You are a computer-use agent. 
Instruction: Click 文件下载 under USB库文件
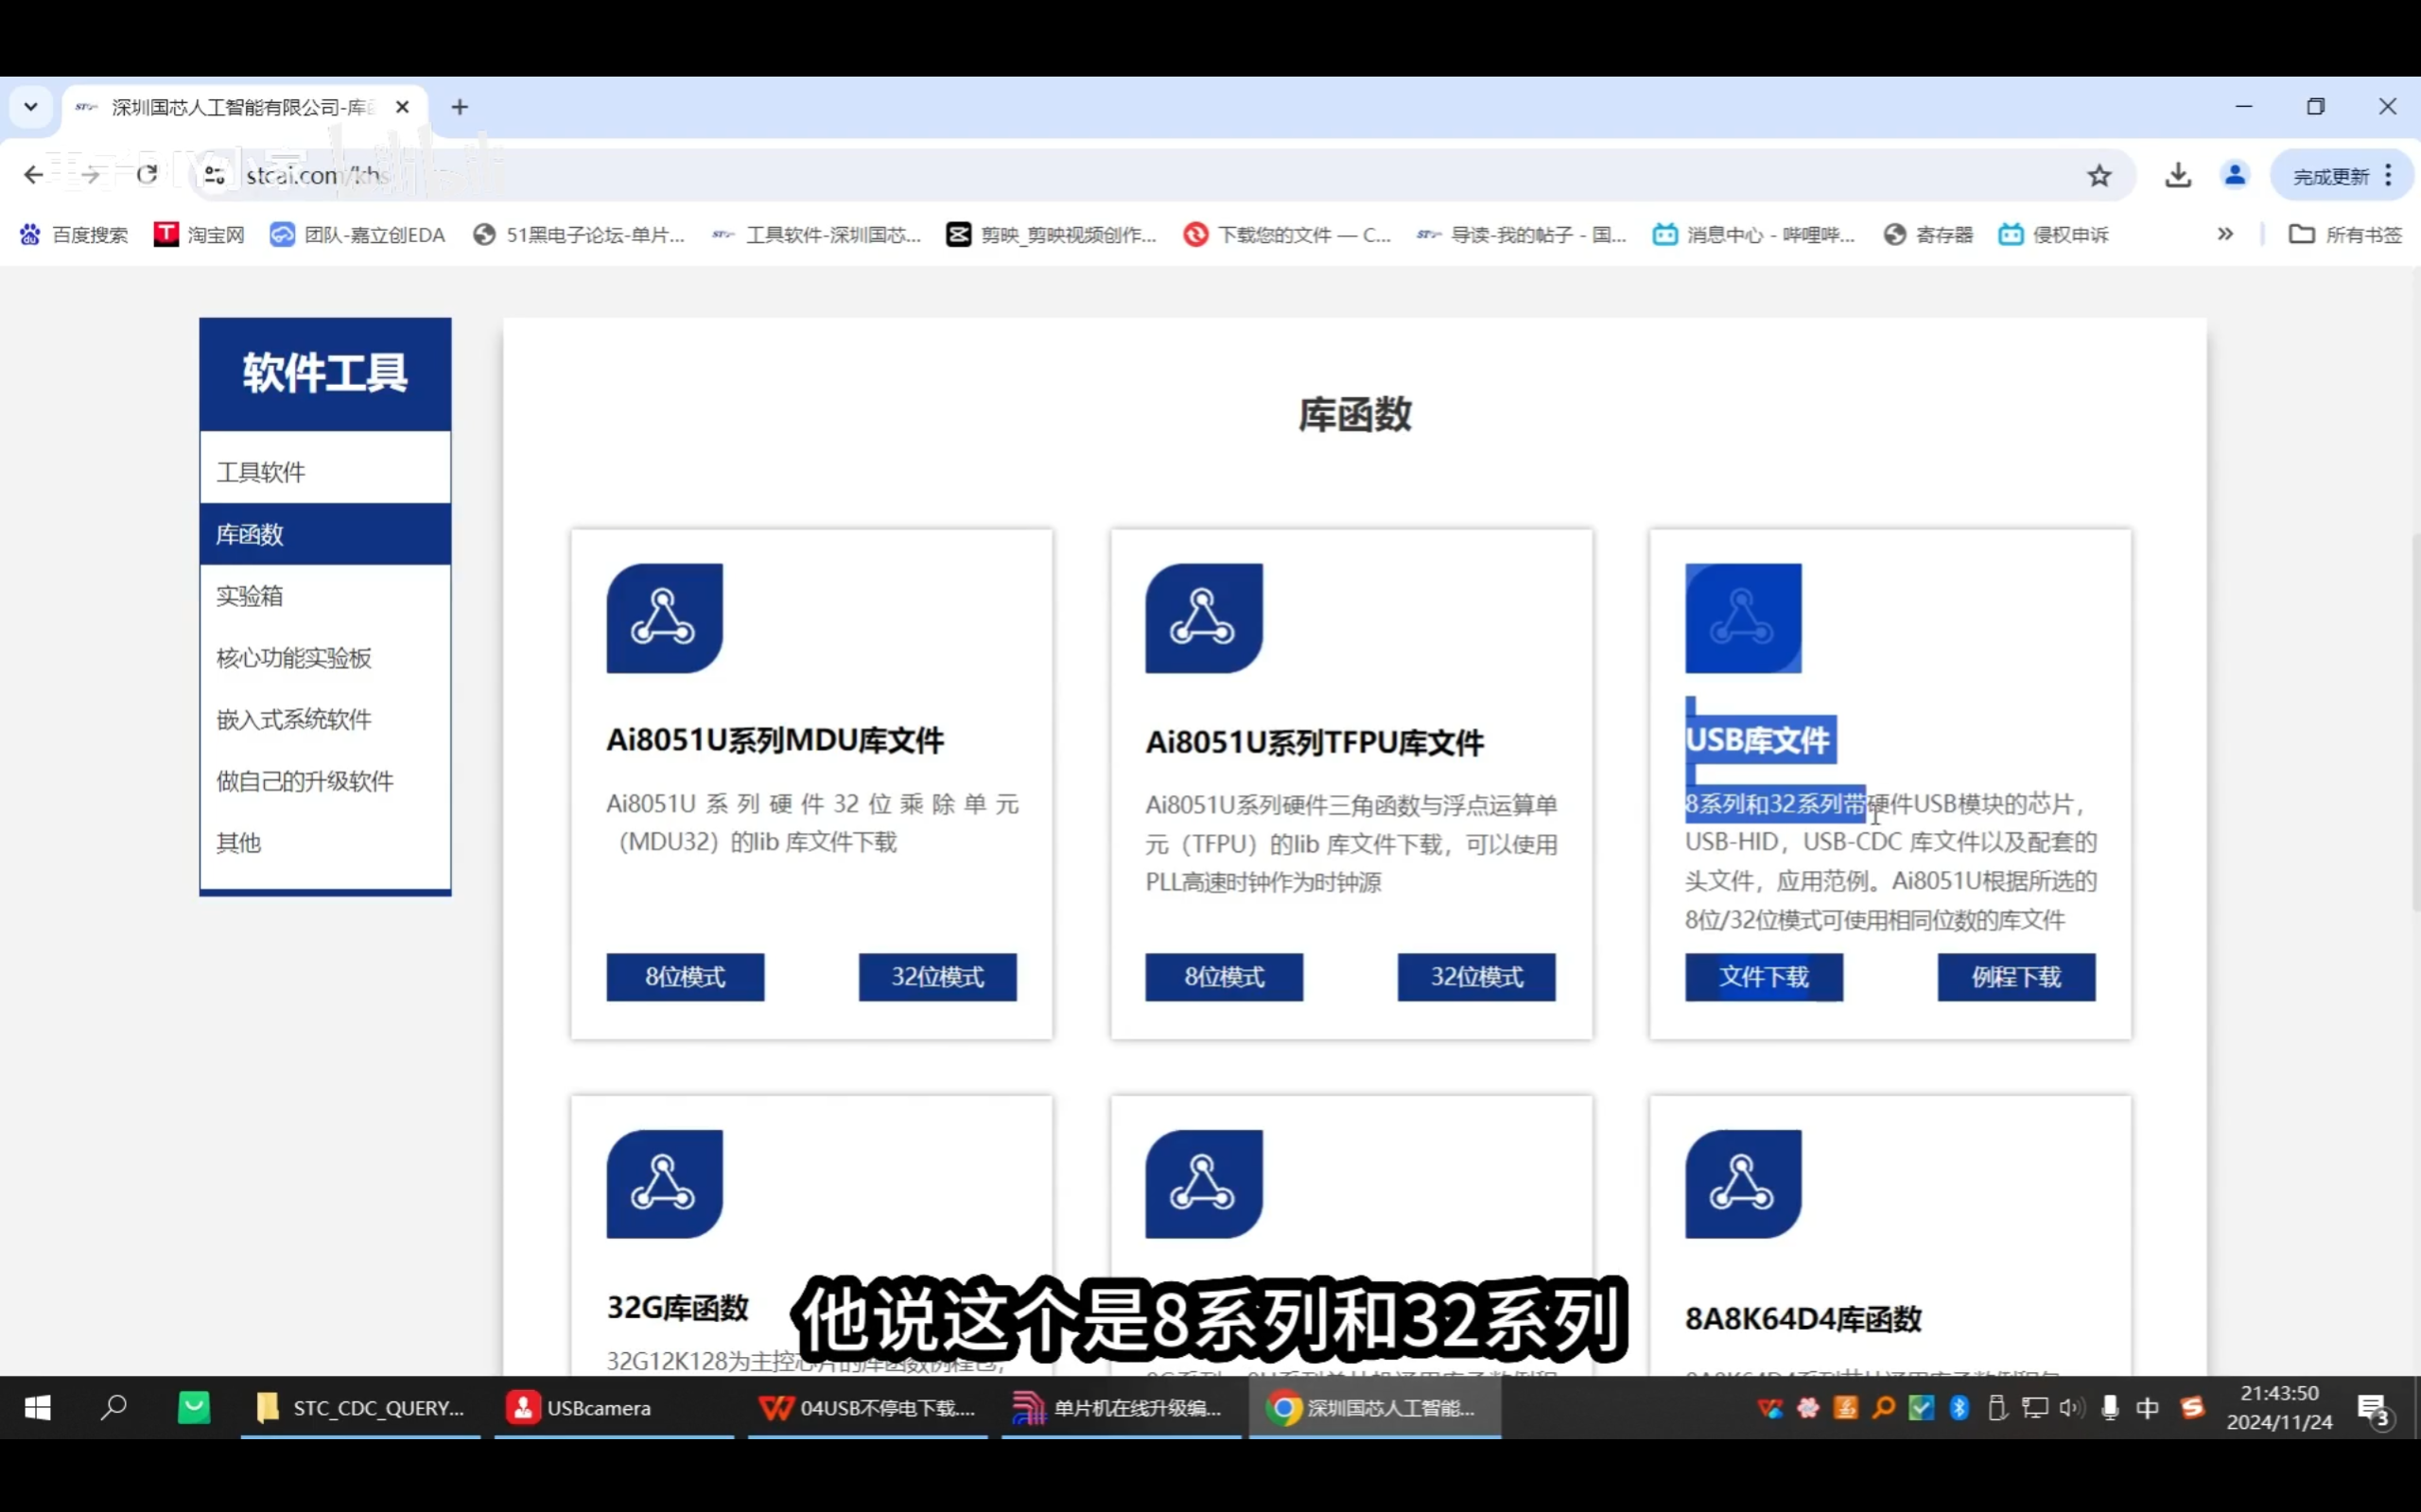click(x=1764, y=977)
